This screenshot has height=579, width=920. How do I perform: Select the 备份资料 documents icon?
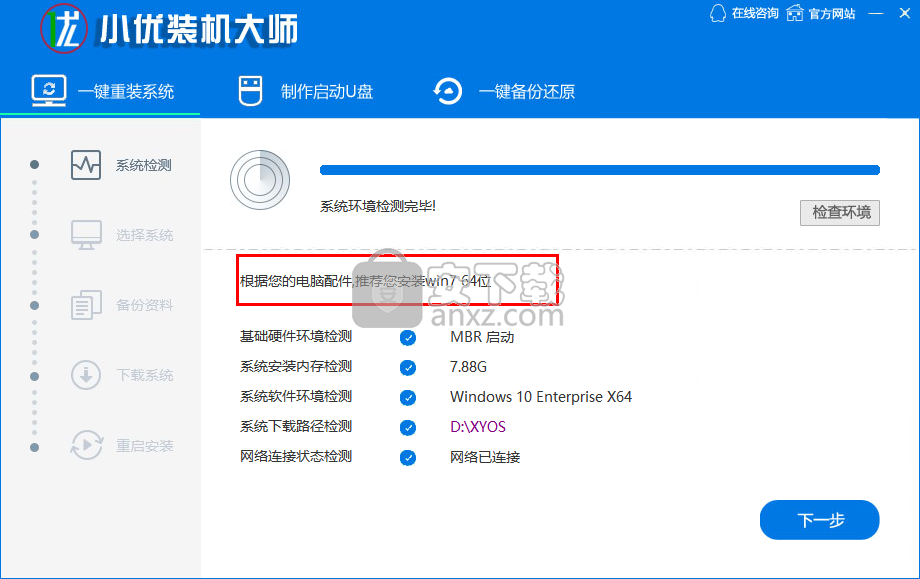86,305
